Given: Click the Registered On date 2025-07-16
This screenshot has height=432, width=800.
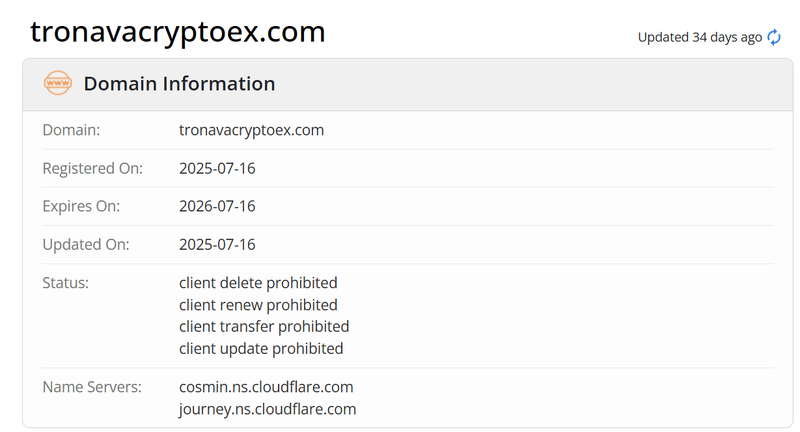Looking at the screenshot, I should [217, 168].
